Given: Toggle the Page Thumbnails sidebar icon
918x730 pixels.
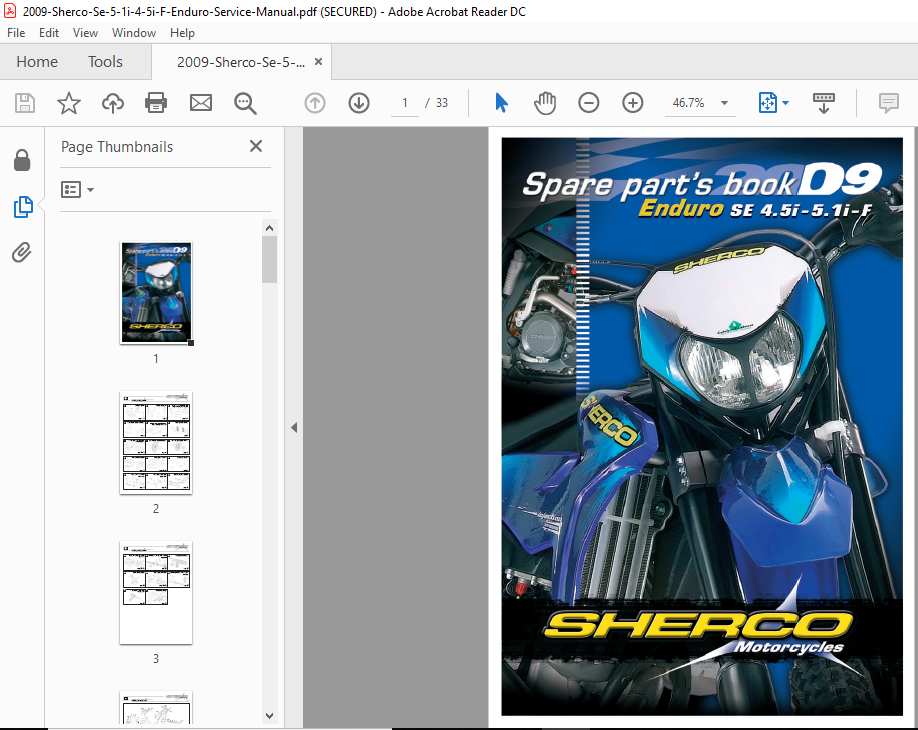Looking at the screenshot, I should pos(23,207).
